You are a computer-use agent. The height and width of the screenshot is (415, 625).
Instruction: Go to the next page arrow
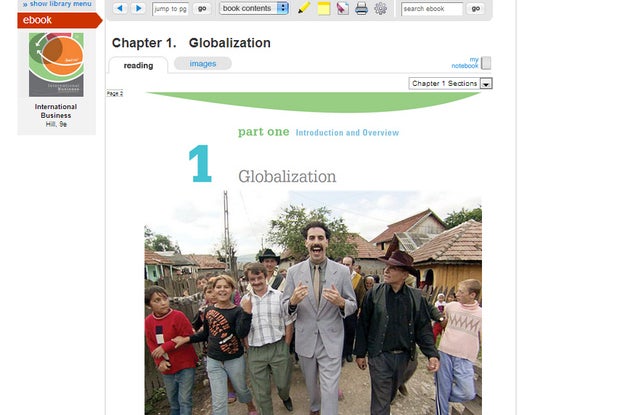pos(139,8)
